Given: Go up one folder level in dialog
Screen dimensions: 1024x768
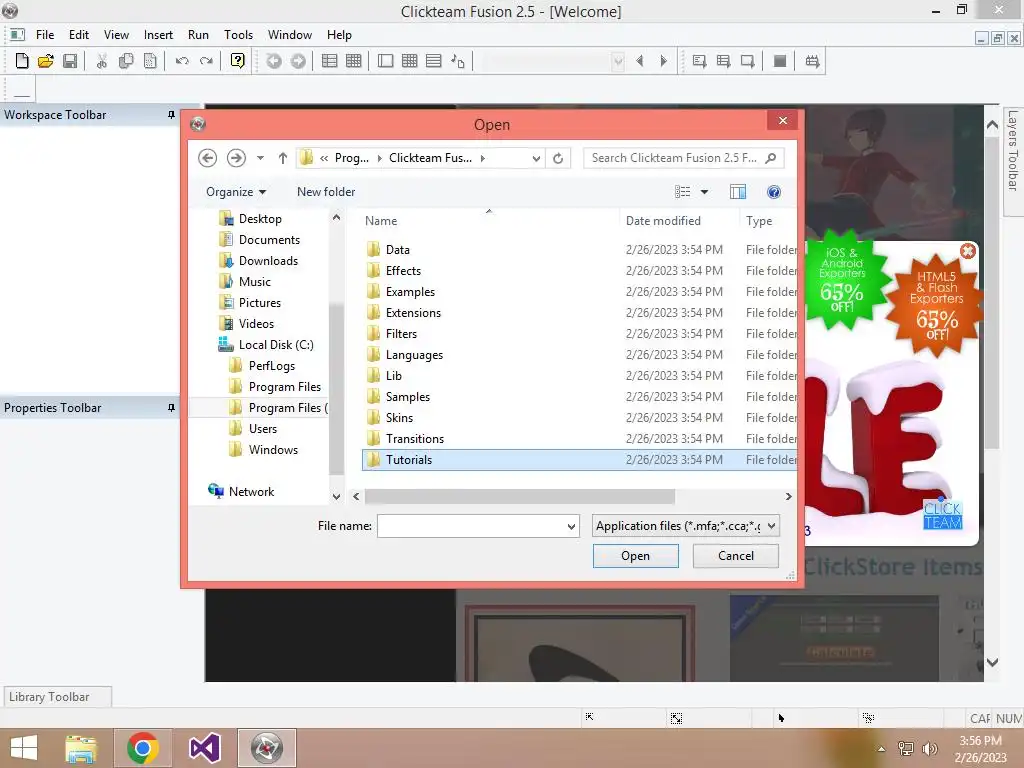Looking at the screenshot, I should (283, 158).
